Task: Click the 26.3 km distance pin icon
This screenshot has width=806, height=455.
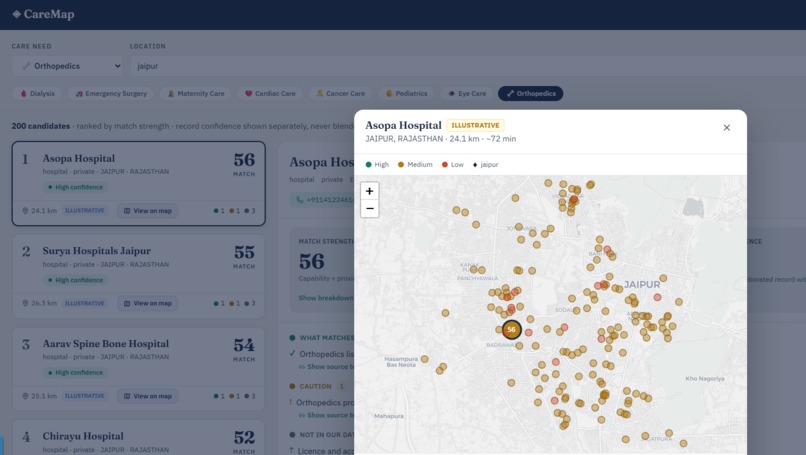Action: click(25, 303)
